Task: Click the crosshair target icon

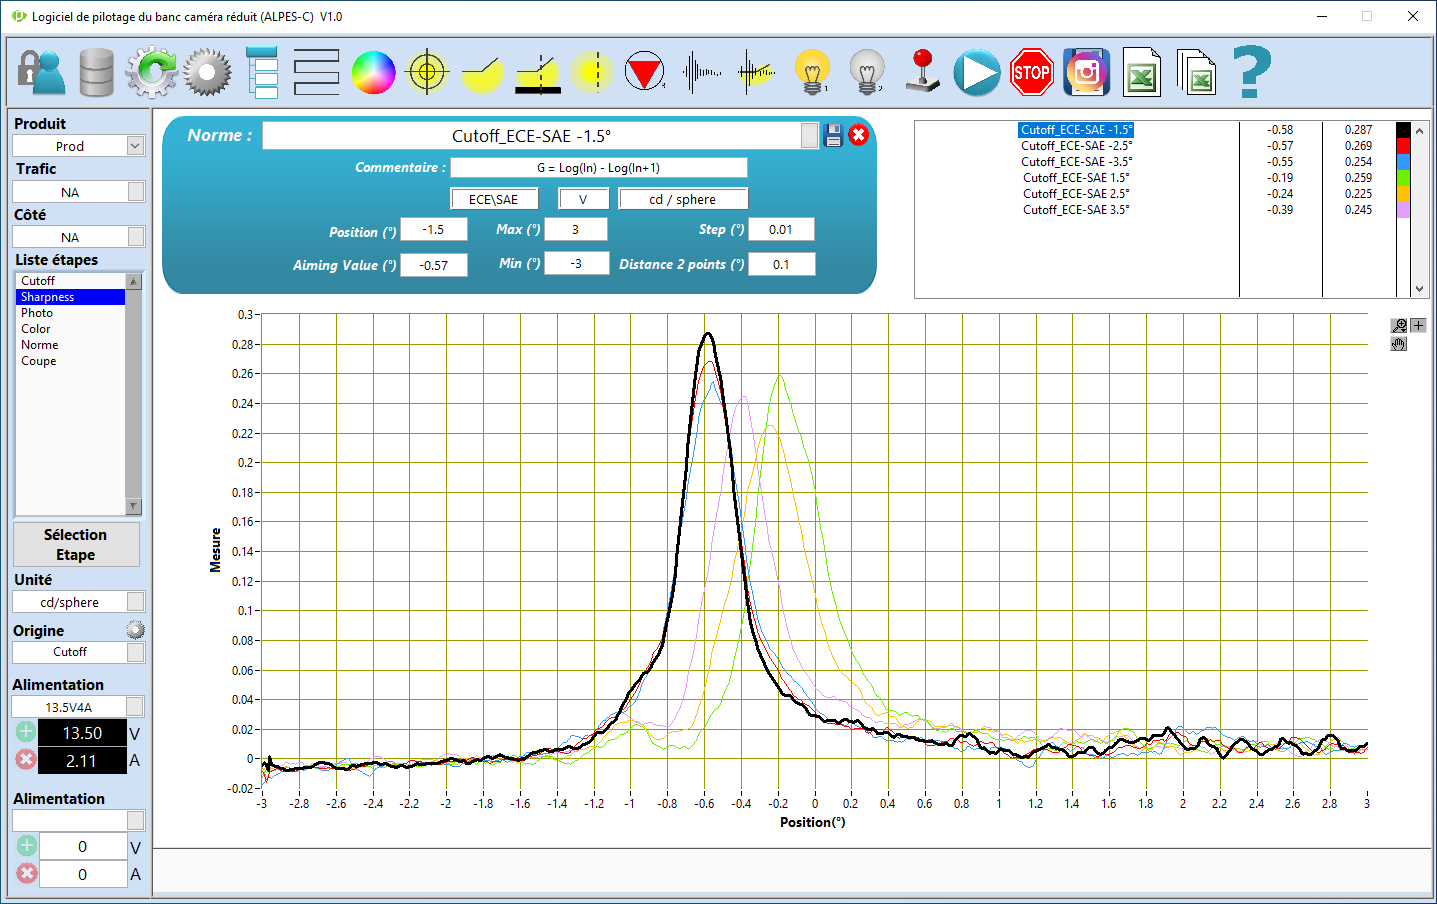Action: [428, 73]
